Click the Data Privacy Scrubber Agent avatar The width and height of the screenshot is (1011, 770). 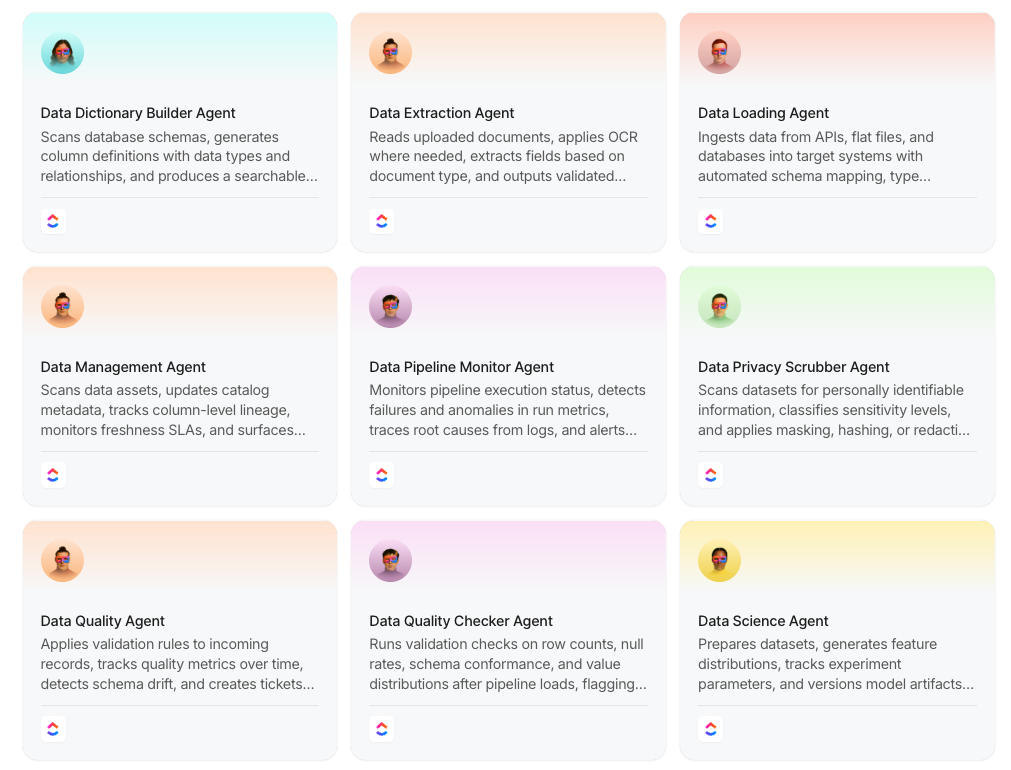719,307
